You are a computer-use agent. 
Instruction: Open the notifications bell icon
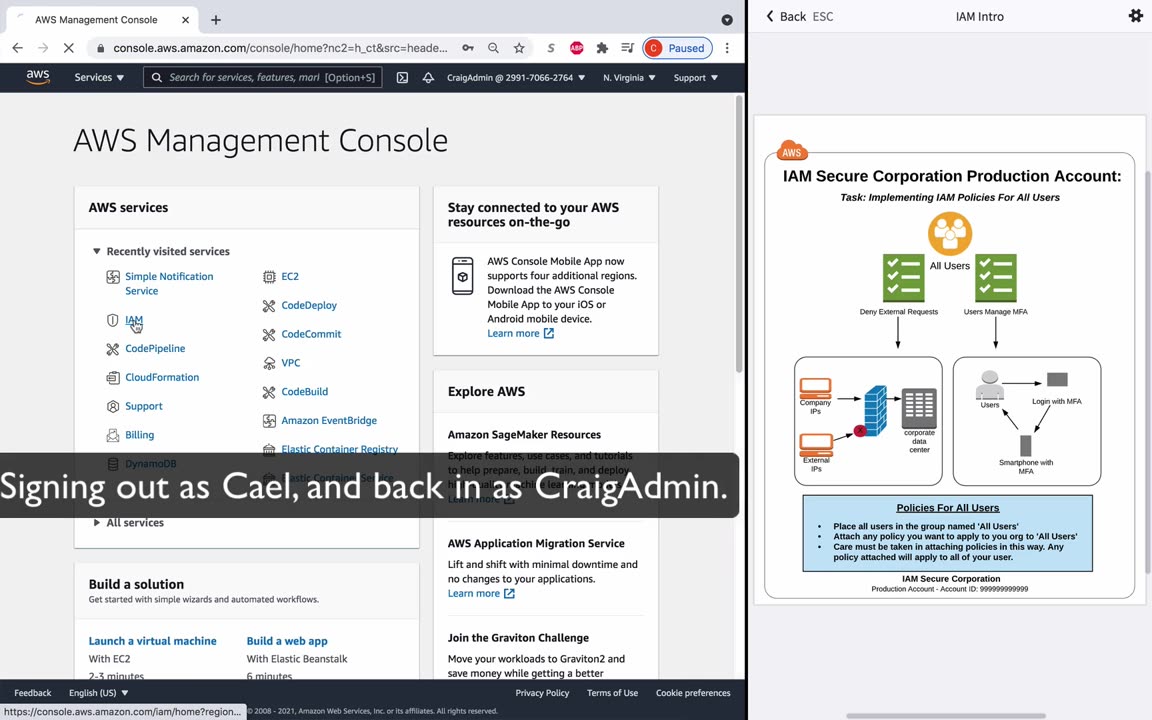click(428, 77)
